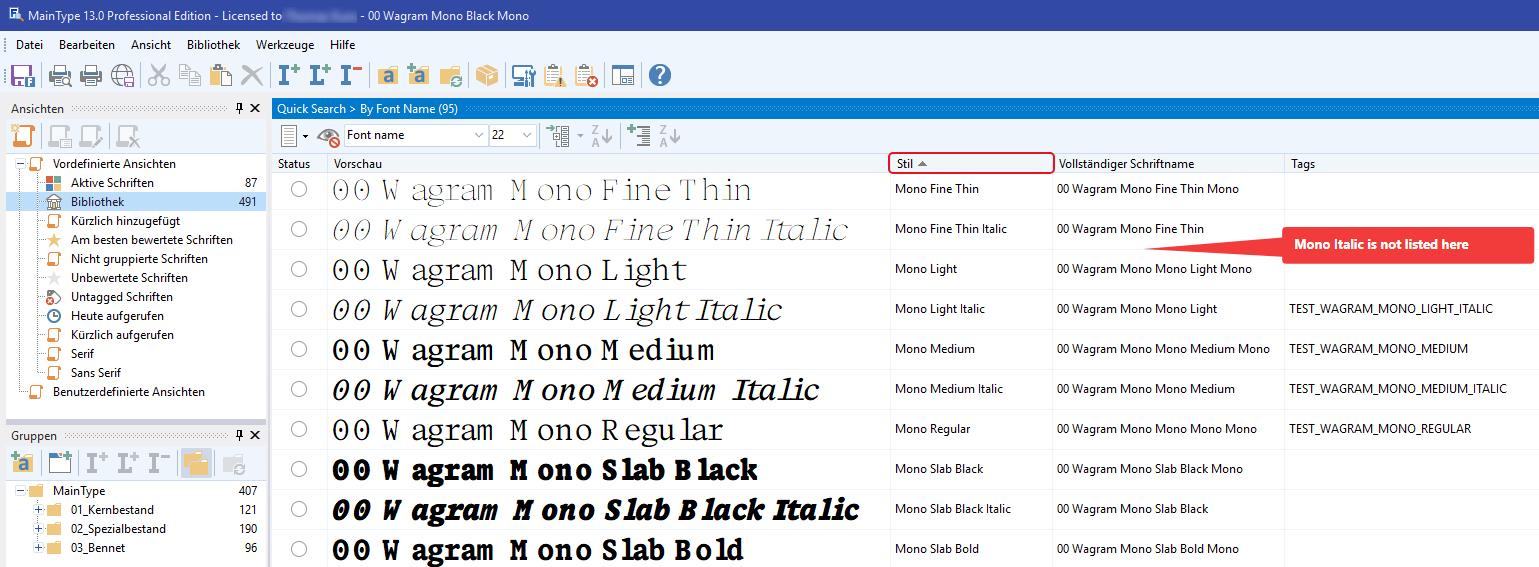Click the folder with green refresh arrows in main toolbar

pos(450,75)
